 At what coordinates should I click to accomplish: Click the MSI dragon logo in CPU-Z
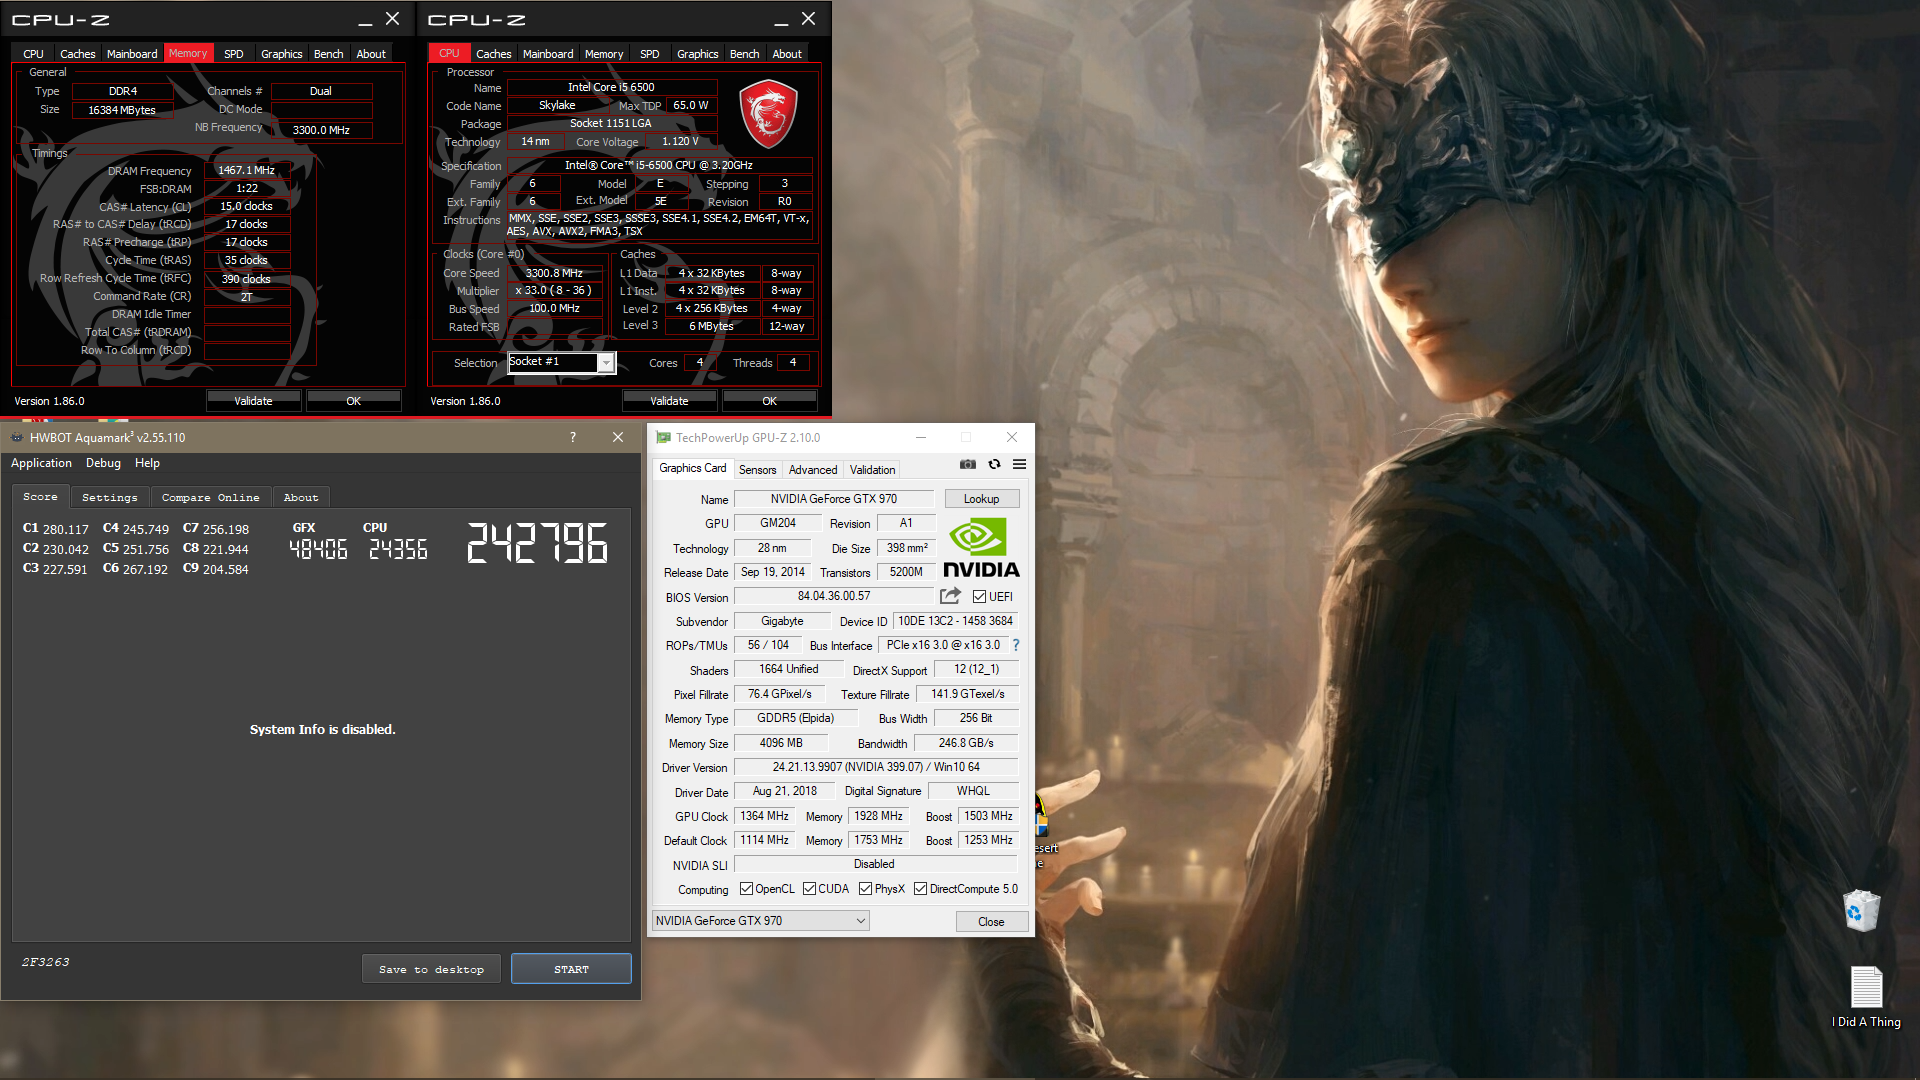pos(768,114)
